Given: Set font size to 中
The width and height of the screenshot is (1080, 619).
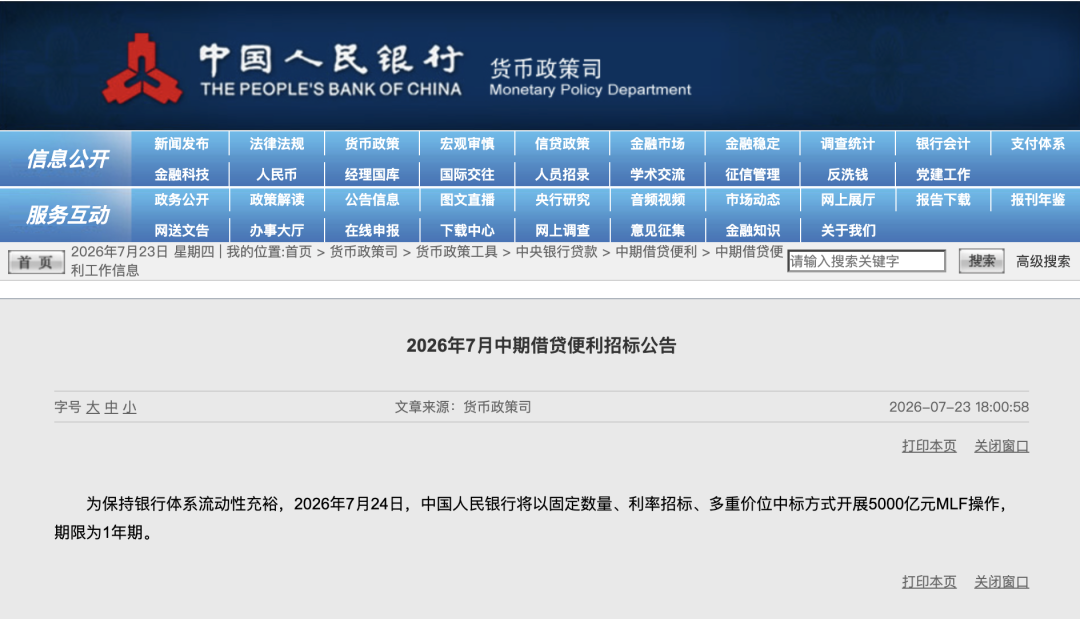Looking at the screenshot, I should pyautogui.click(x=111, y=408).
